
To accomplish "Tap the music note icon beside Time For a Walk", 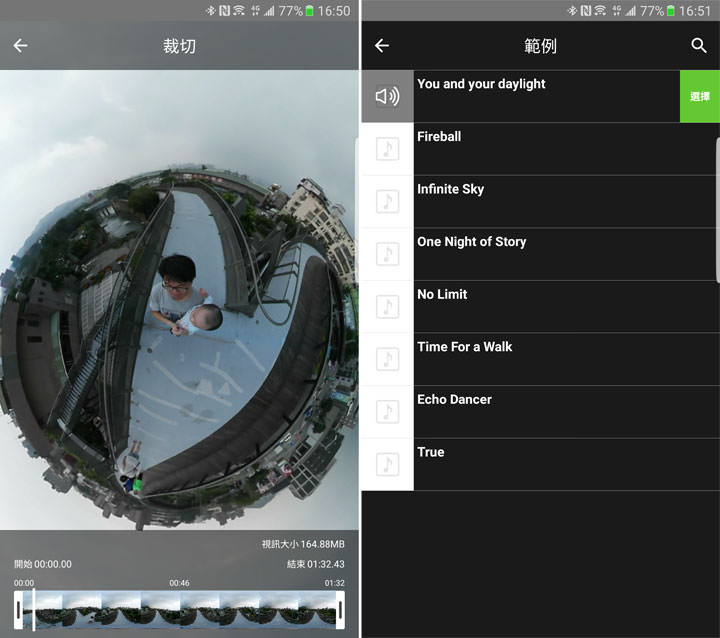I will pyautogui.click(x=387, y=359).
